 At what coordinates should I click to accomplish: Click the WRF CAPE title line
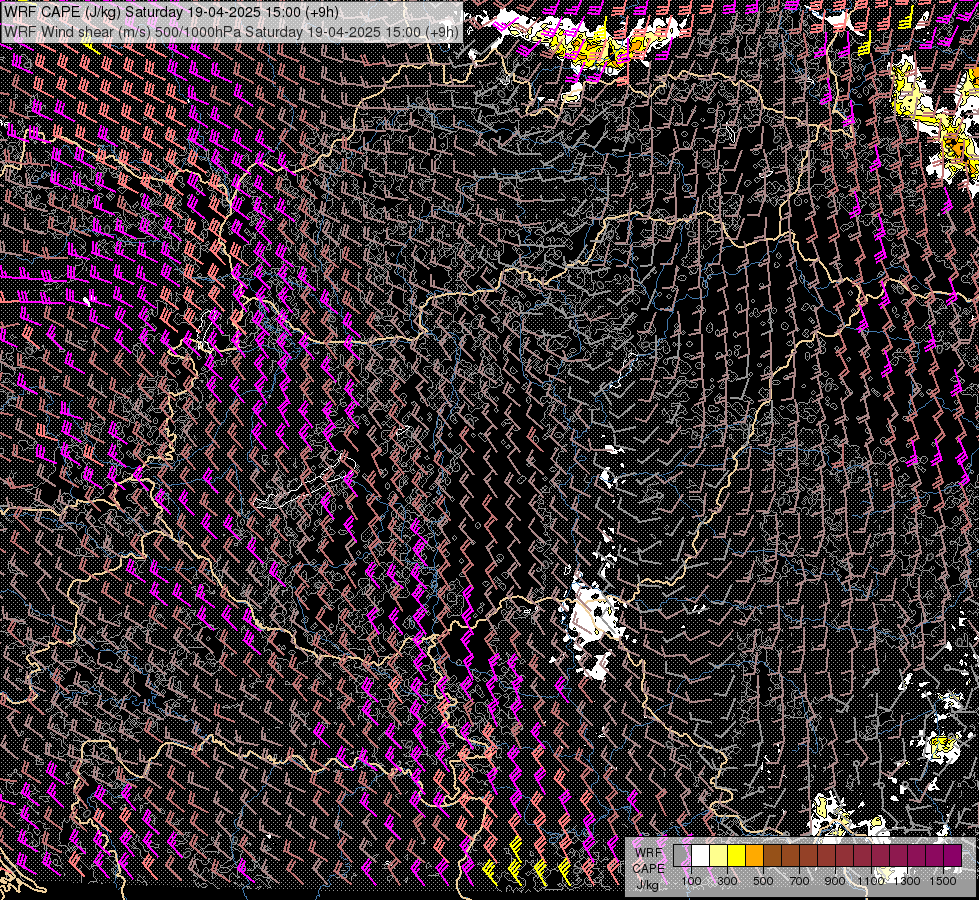click(171, 12)
